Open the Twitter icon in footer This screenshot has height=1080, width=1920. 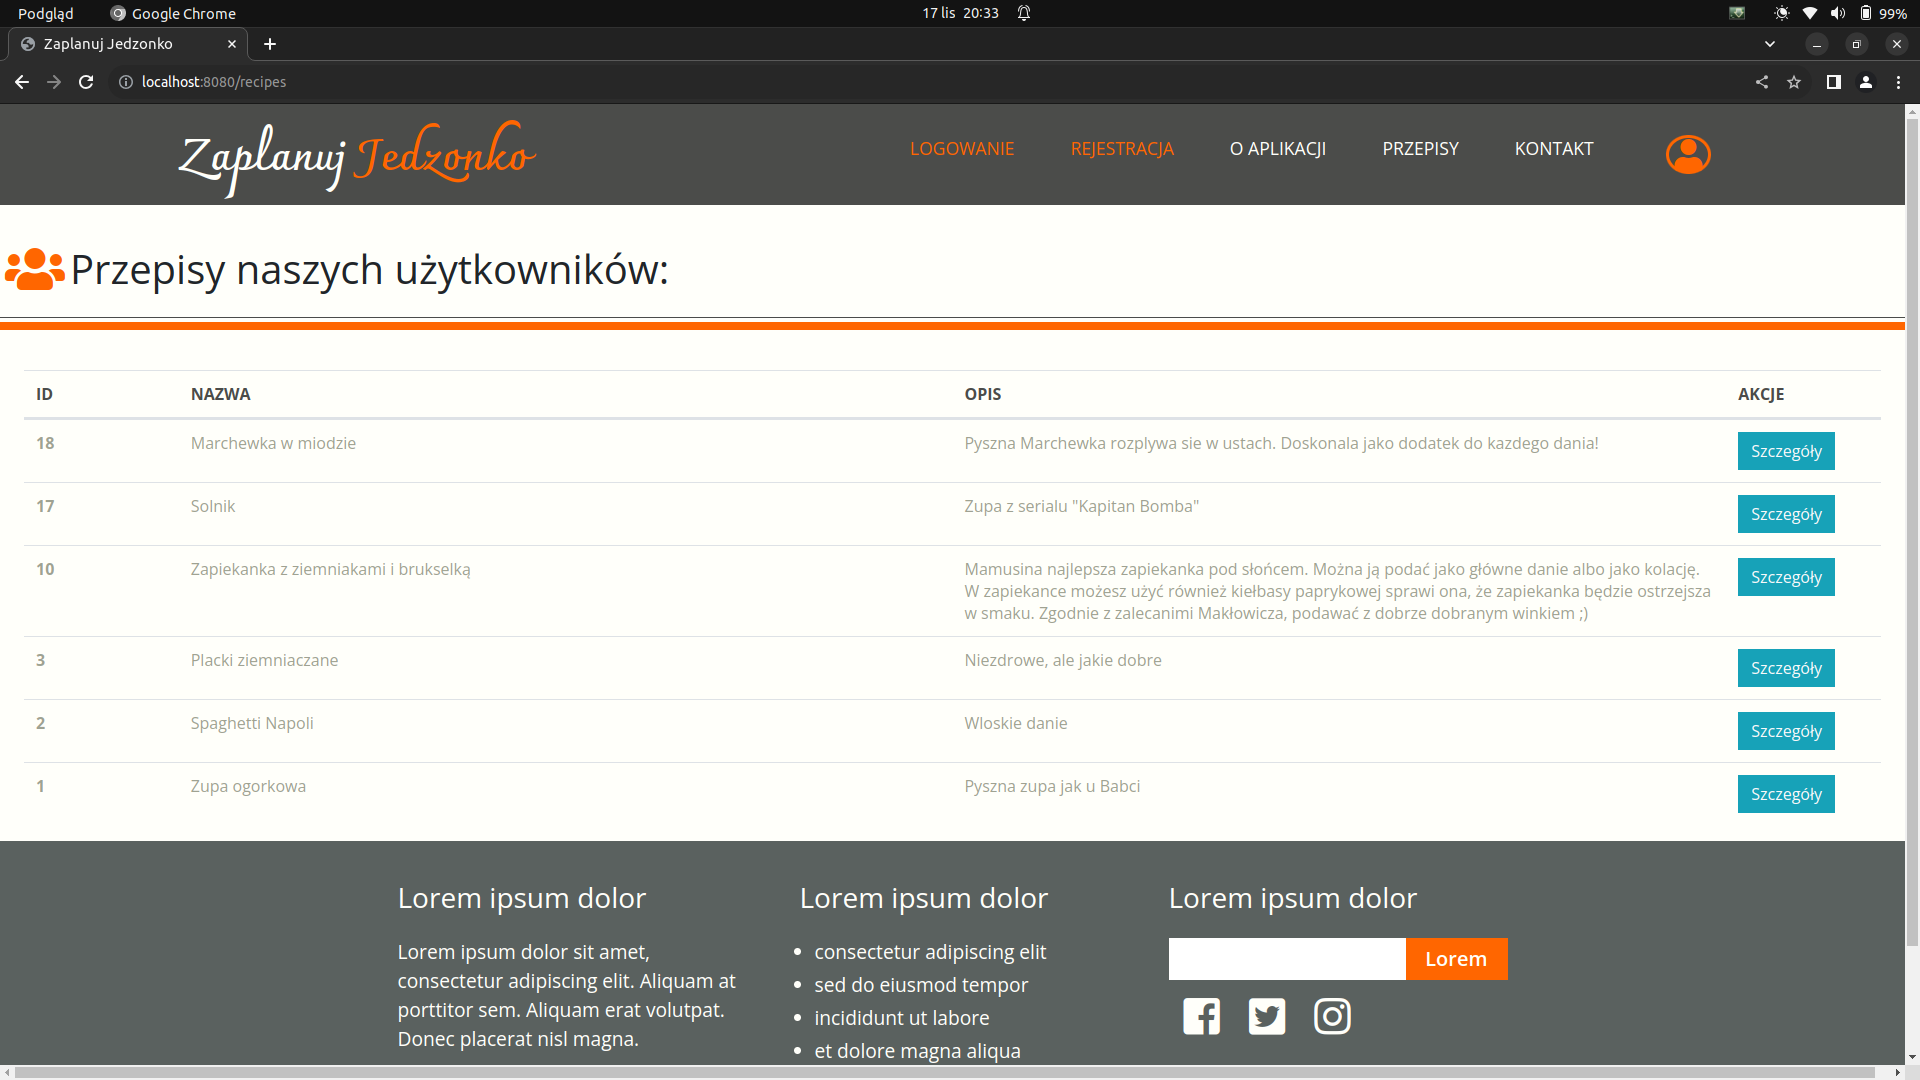tap(1266, 1016)
